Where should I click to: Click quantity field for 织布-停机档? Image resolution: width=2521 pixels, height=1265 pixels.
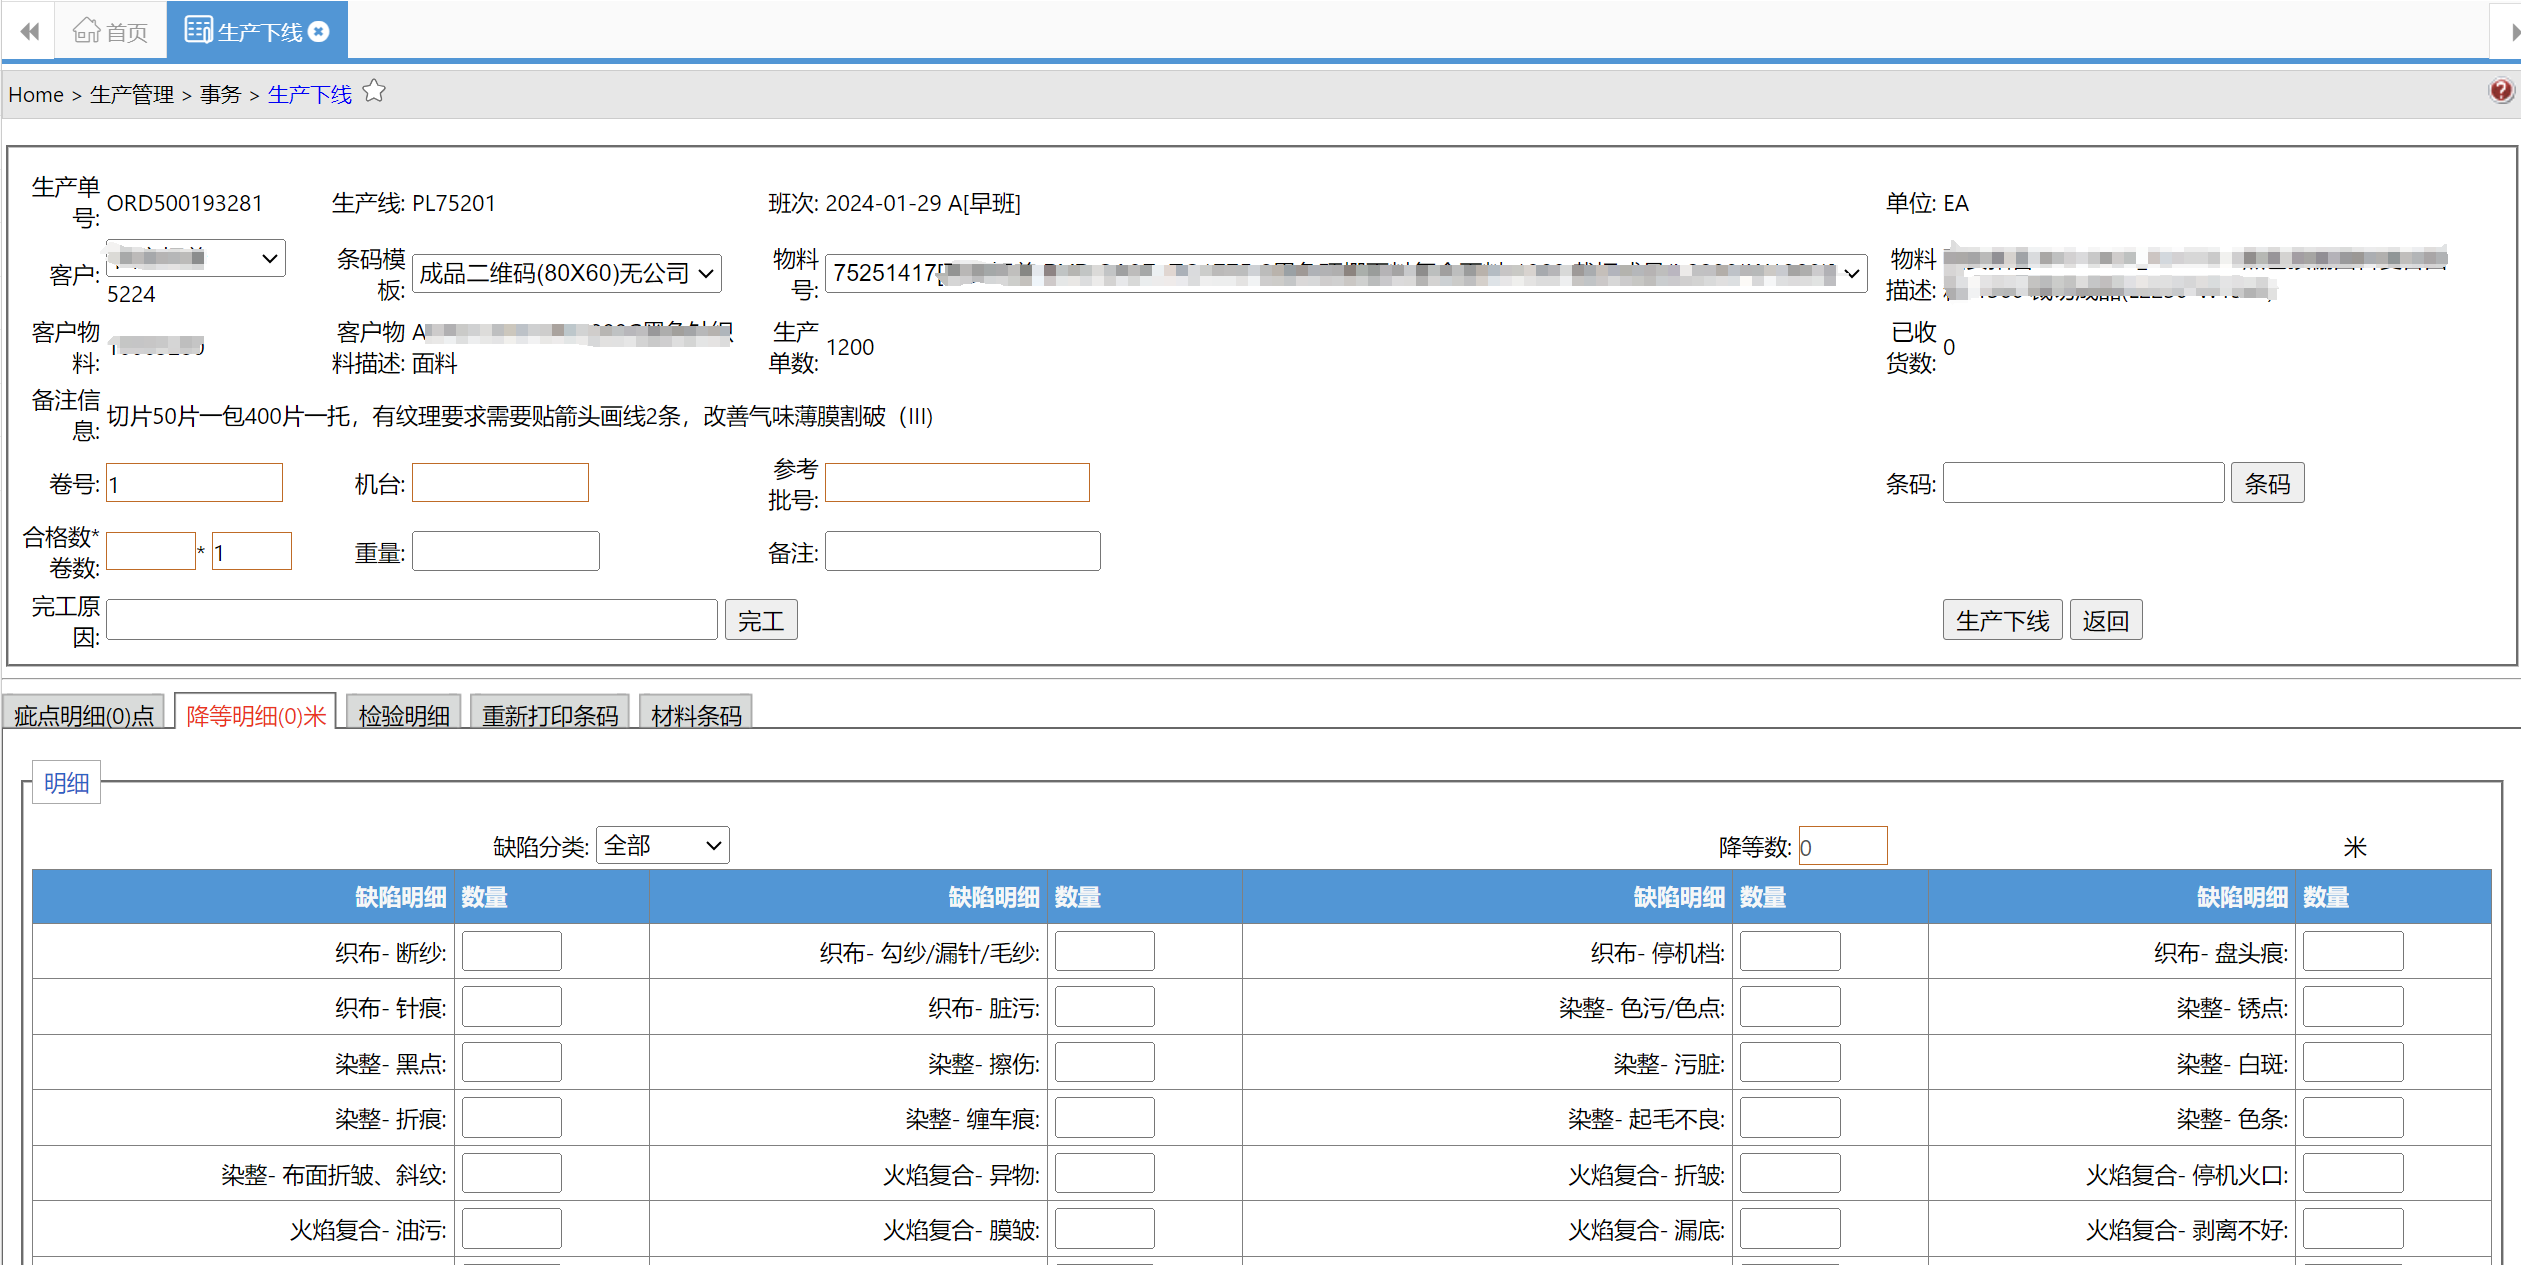(x=1789, y=951)
